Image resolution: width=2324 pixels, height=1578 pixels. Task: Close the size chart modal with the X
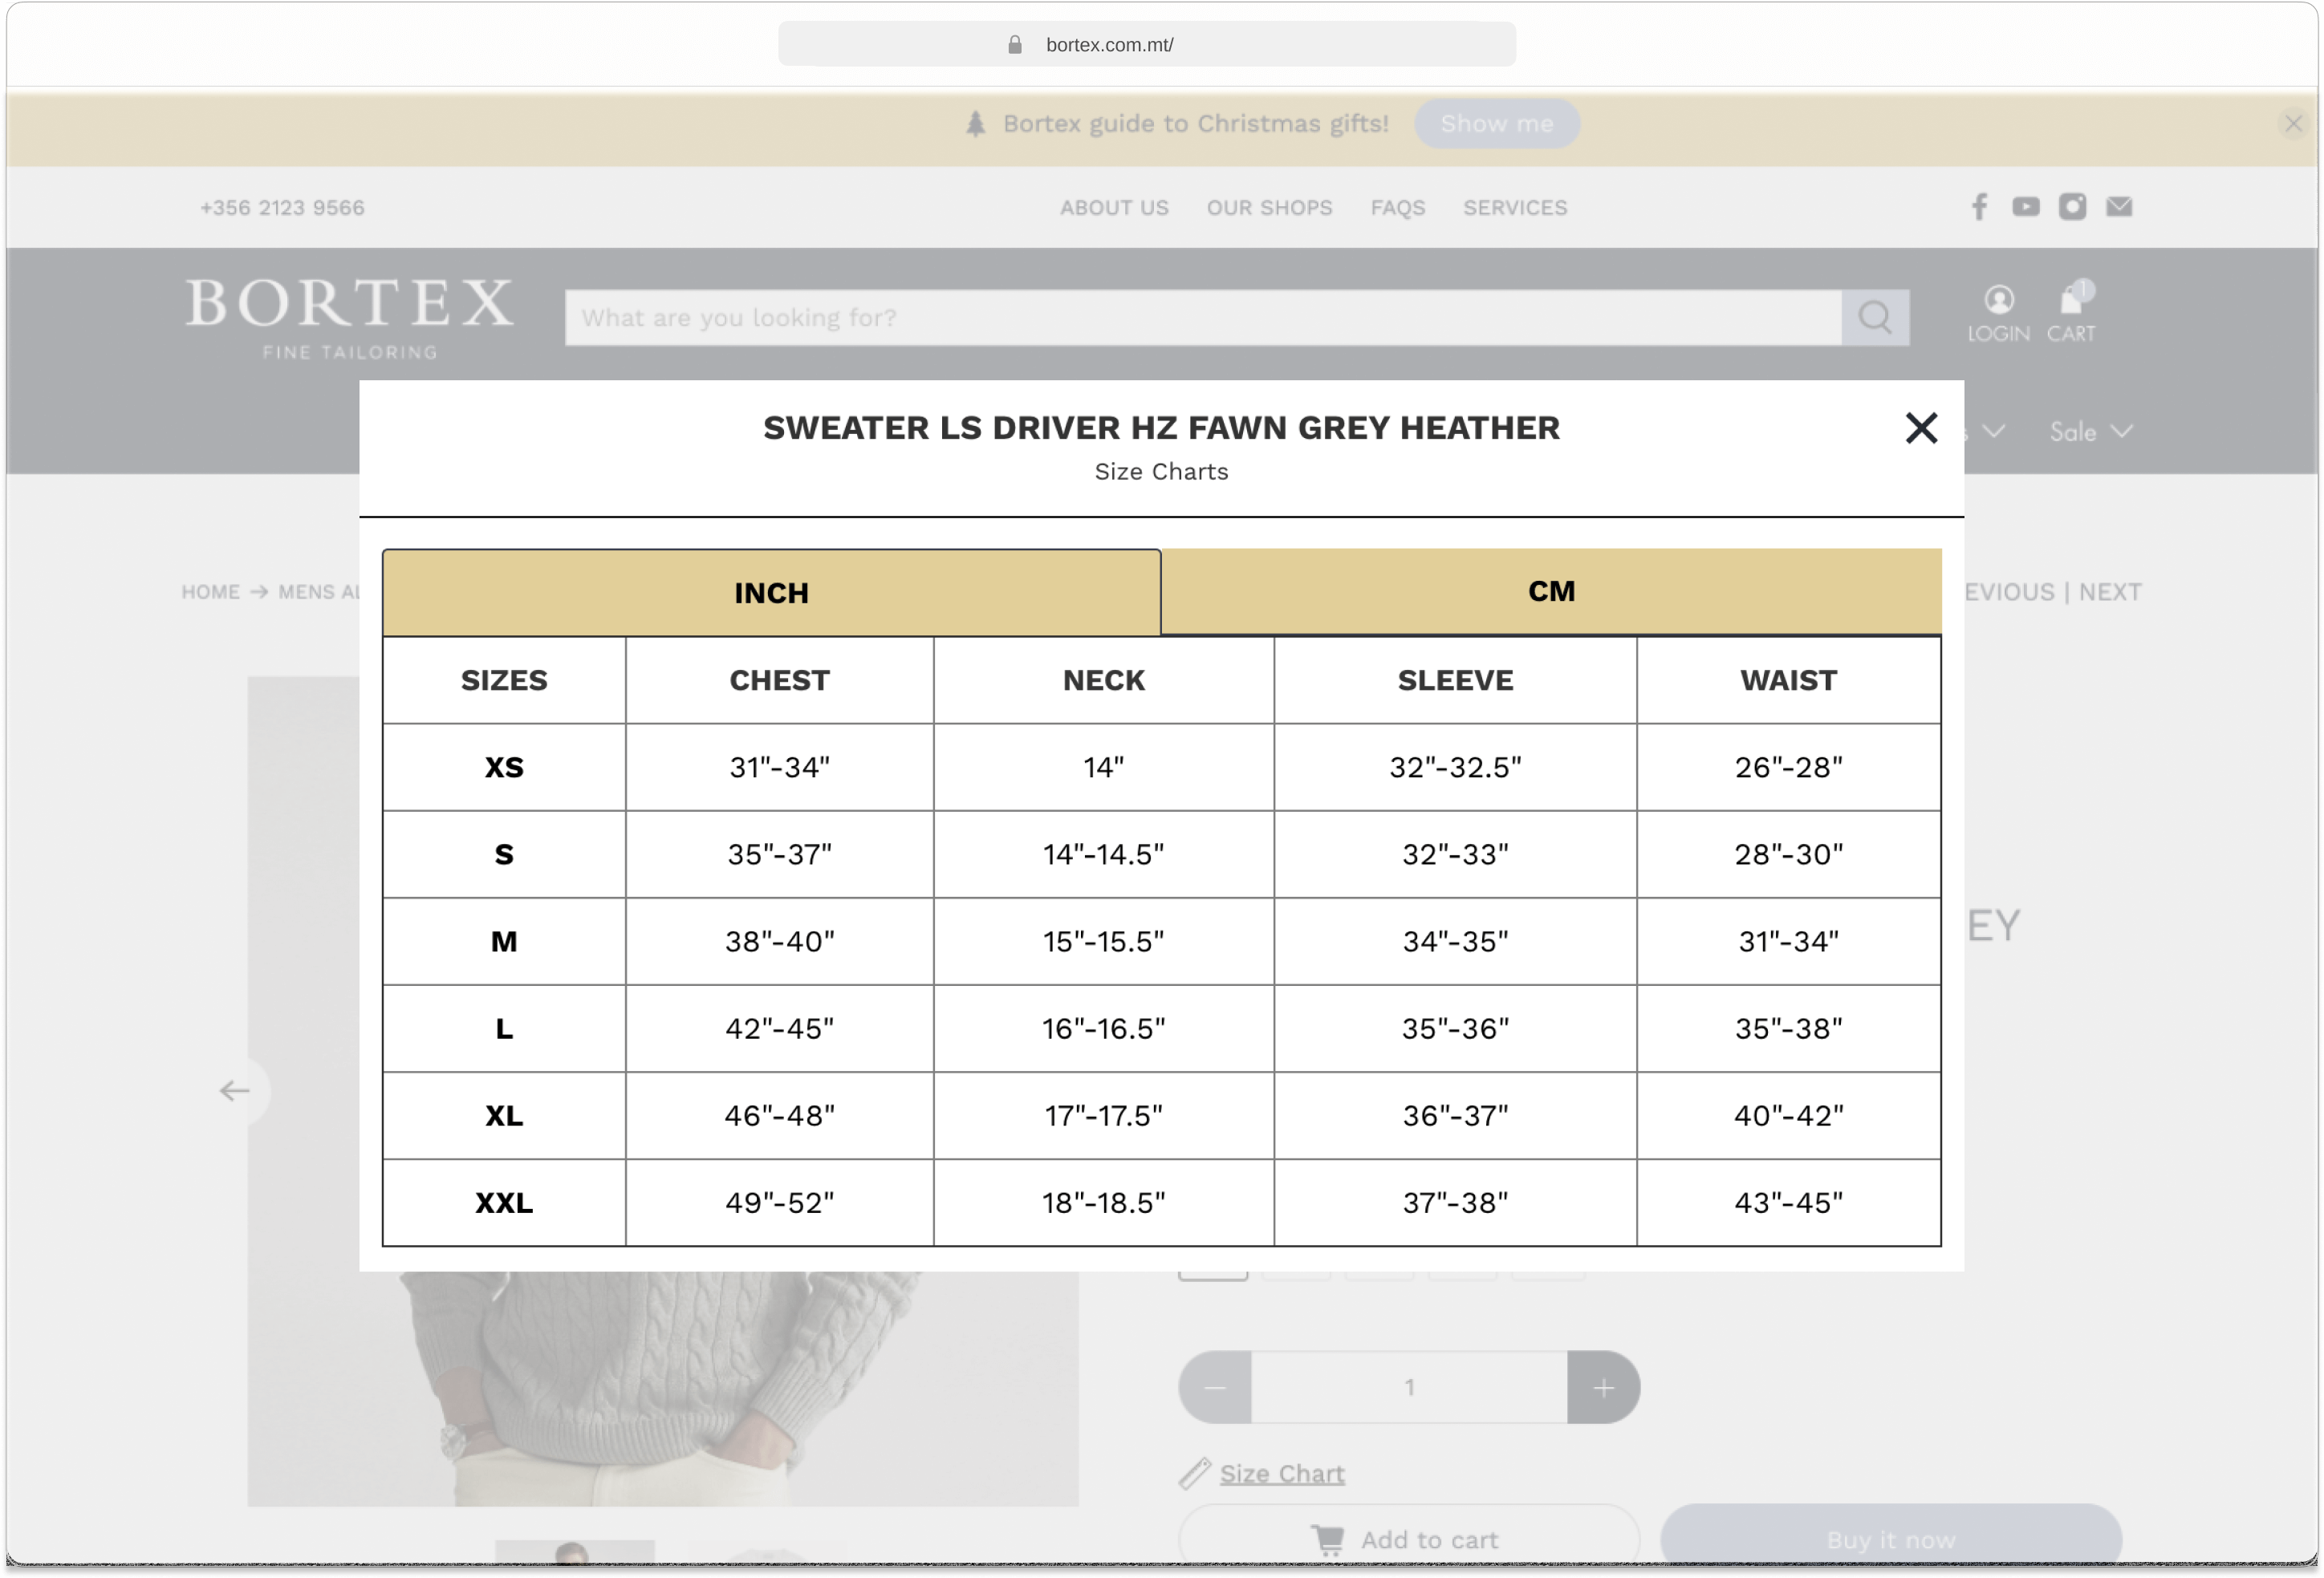coord(1920,428)
